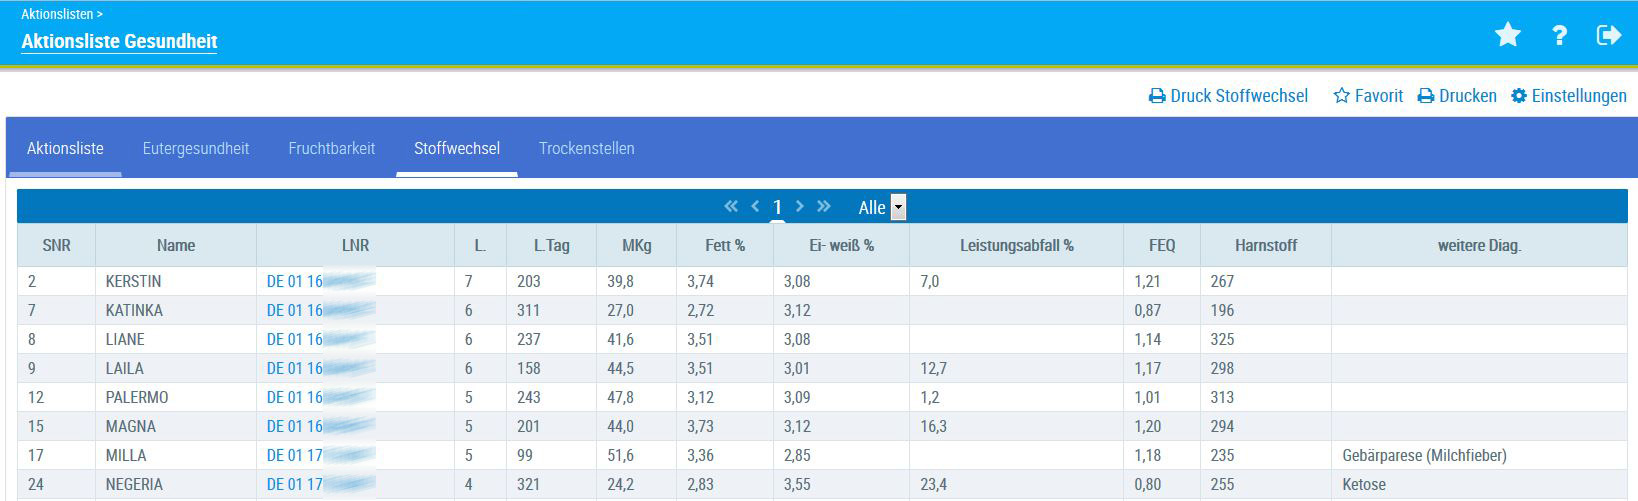Screen dimensions: 1638x501
Task: Jump to last page with double-right arrows
Action: point(824,206)
